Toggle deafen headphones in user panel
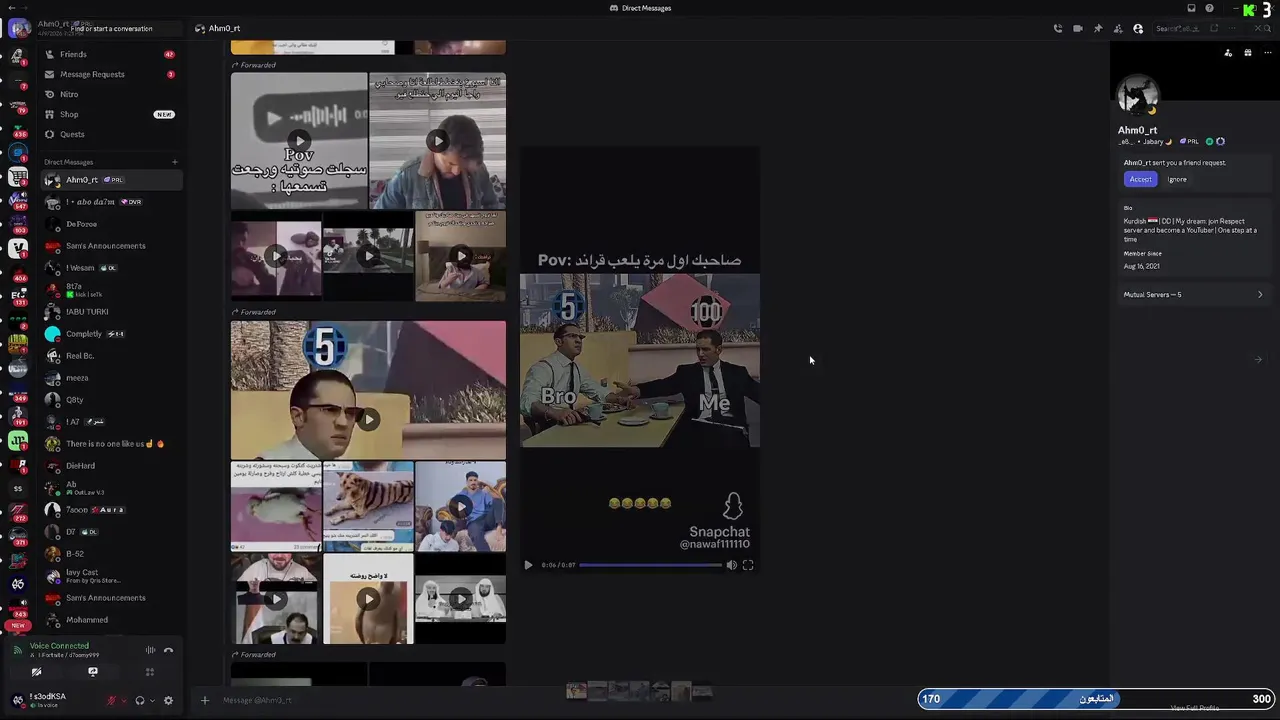This screenshot has height=720, width=1280. coord(140,700)
